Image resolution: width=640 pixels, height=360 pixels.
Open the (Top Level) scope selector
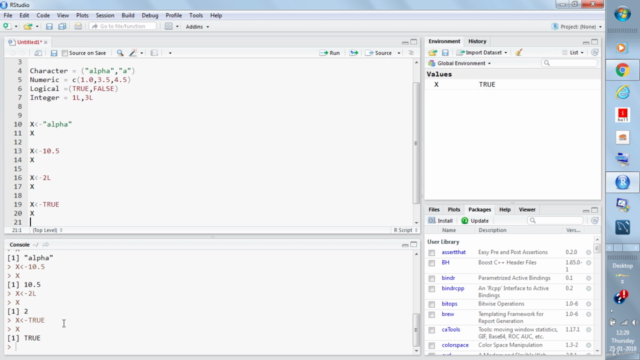(47, 230)
